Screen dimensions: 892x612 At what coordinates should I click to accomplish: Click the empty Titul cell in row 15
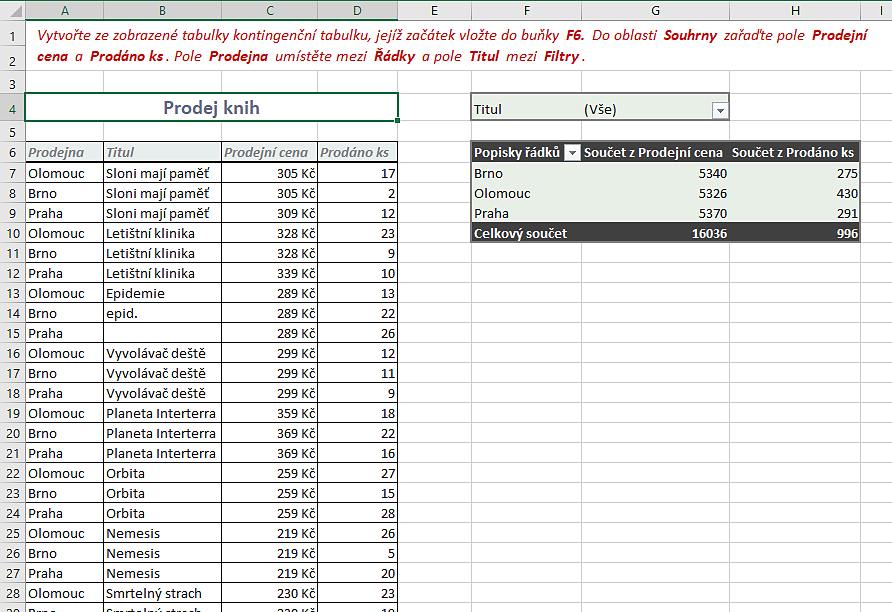pyautogui.click(x=160, y=333)
